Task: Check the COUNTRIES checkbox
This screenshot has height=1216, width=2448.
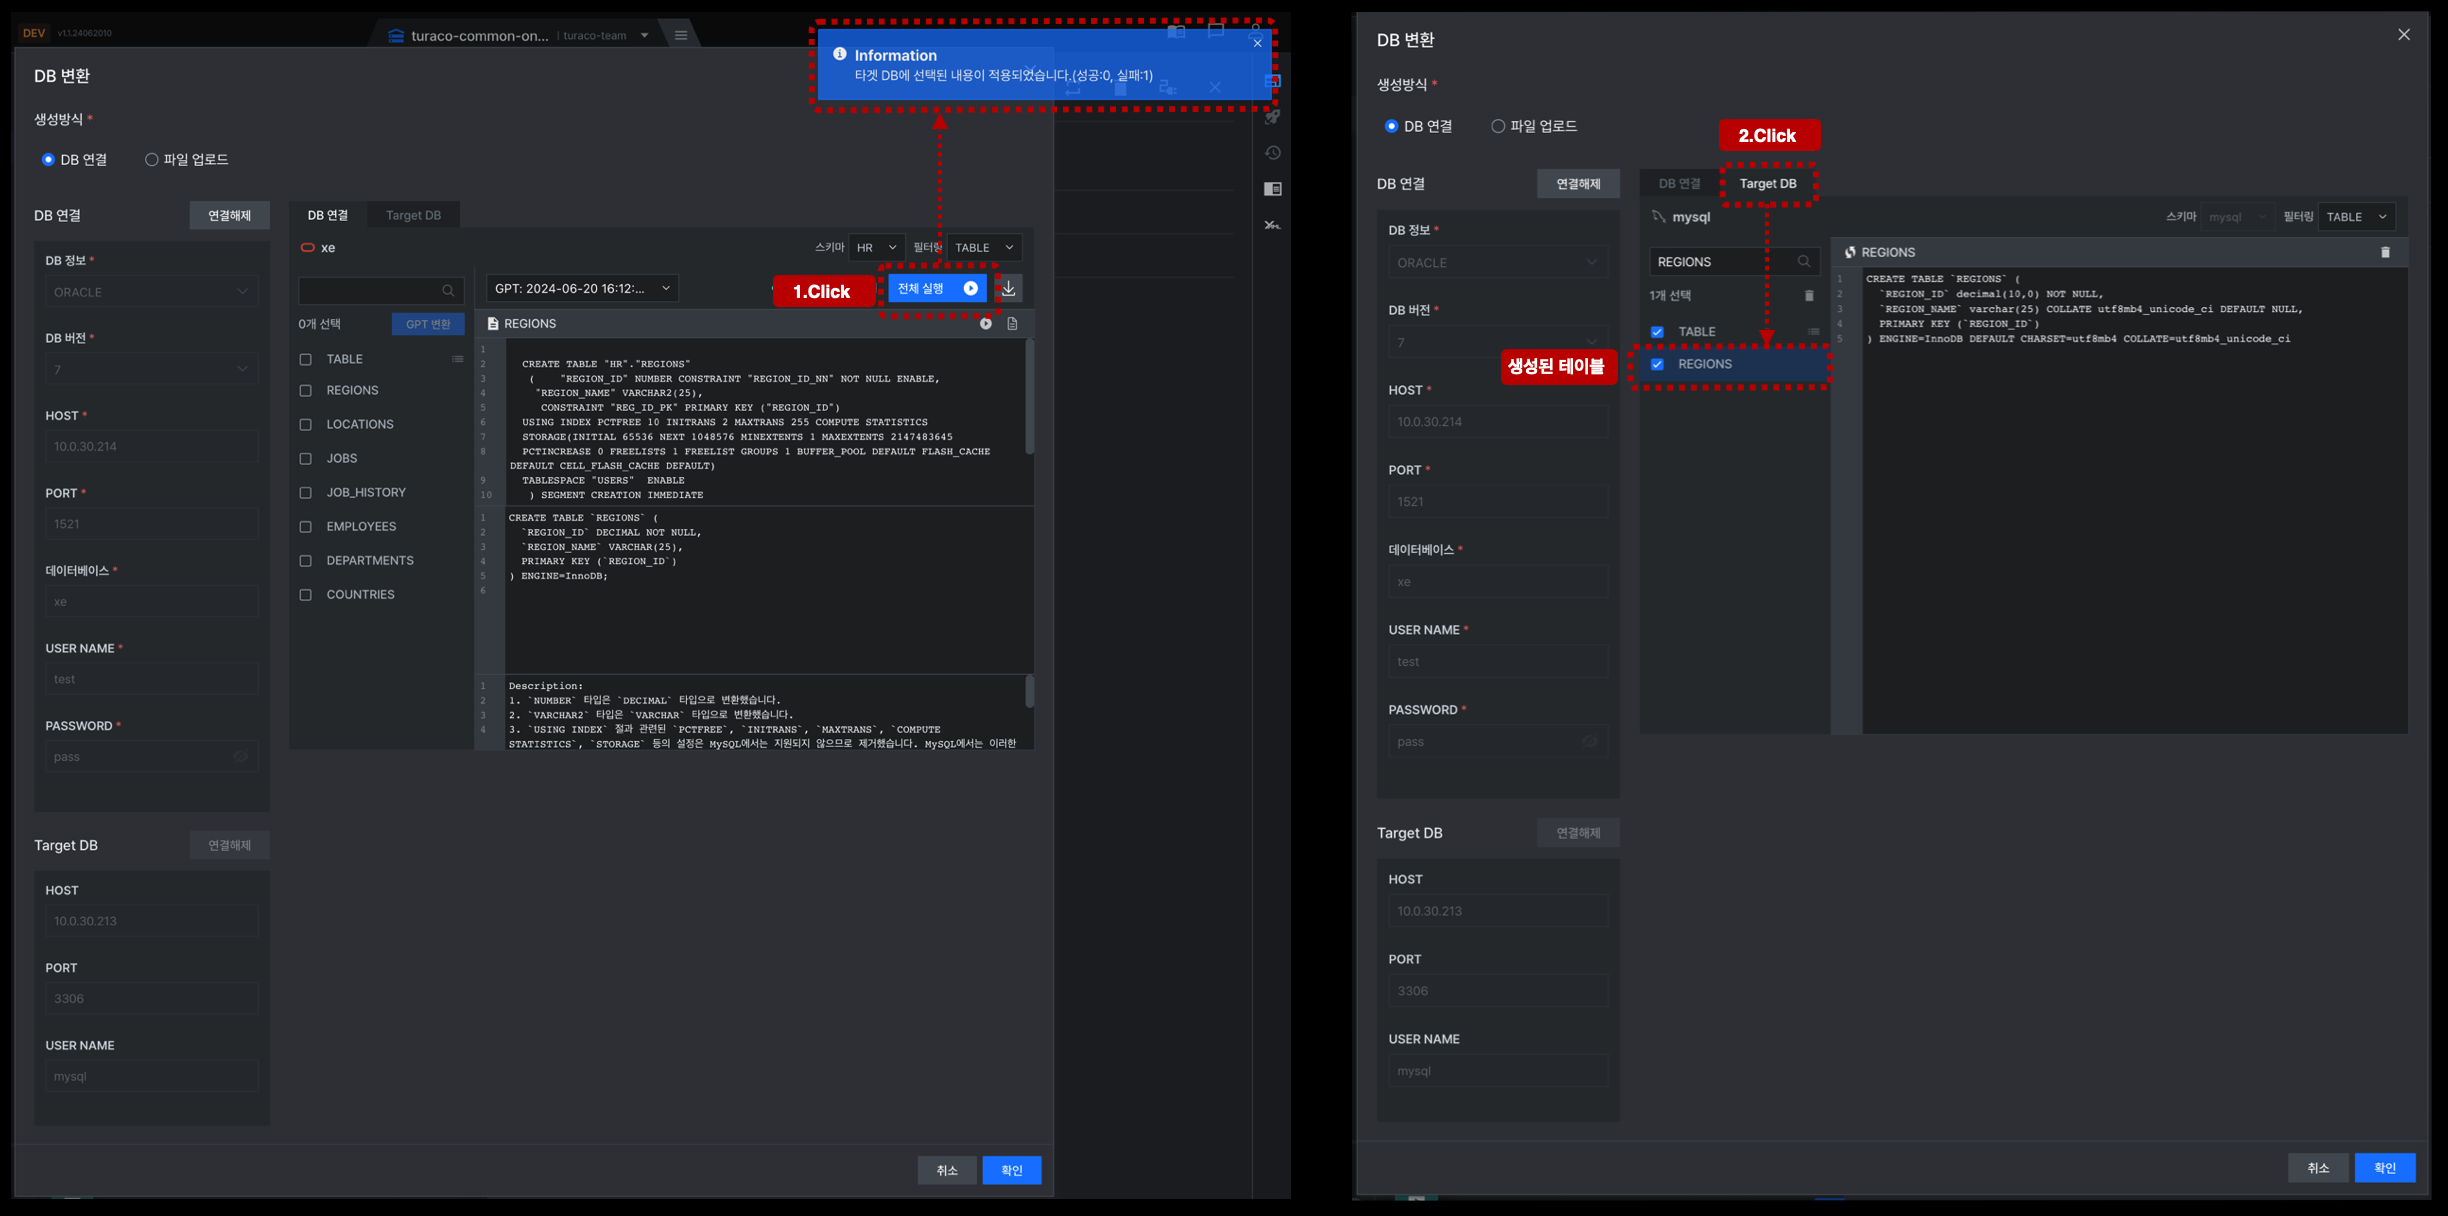Action: tap(306, 595)
